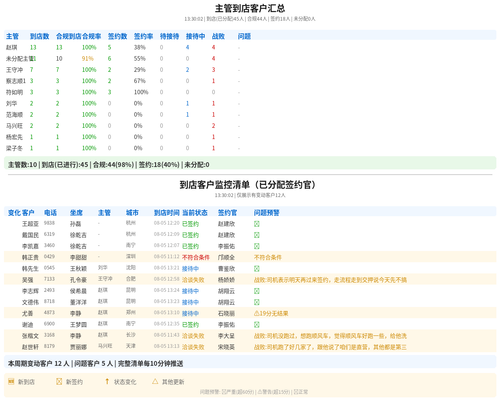Click the 已签约 status in 谢迪 row

[x=190, y=325]
